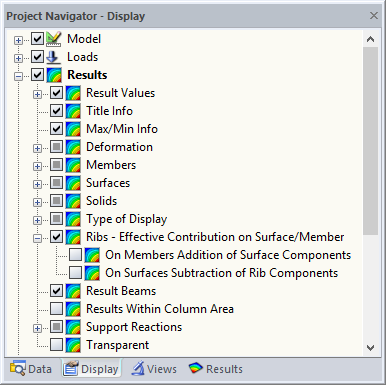
Task: Collapse the Results tree node
Action: click(18, 76)
